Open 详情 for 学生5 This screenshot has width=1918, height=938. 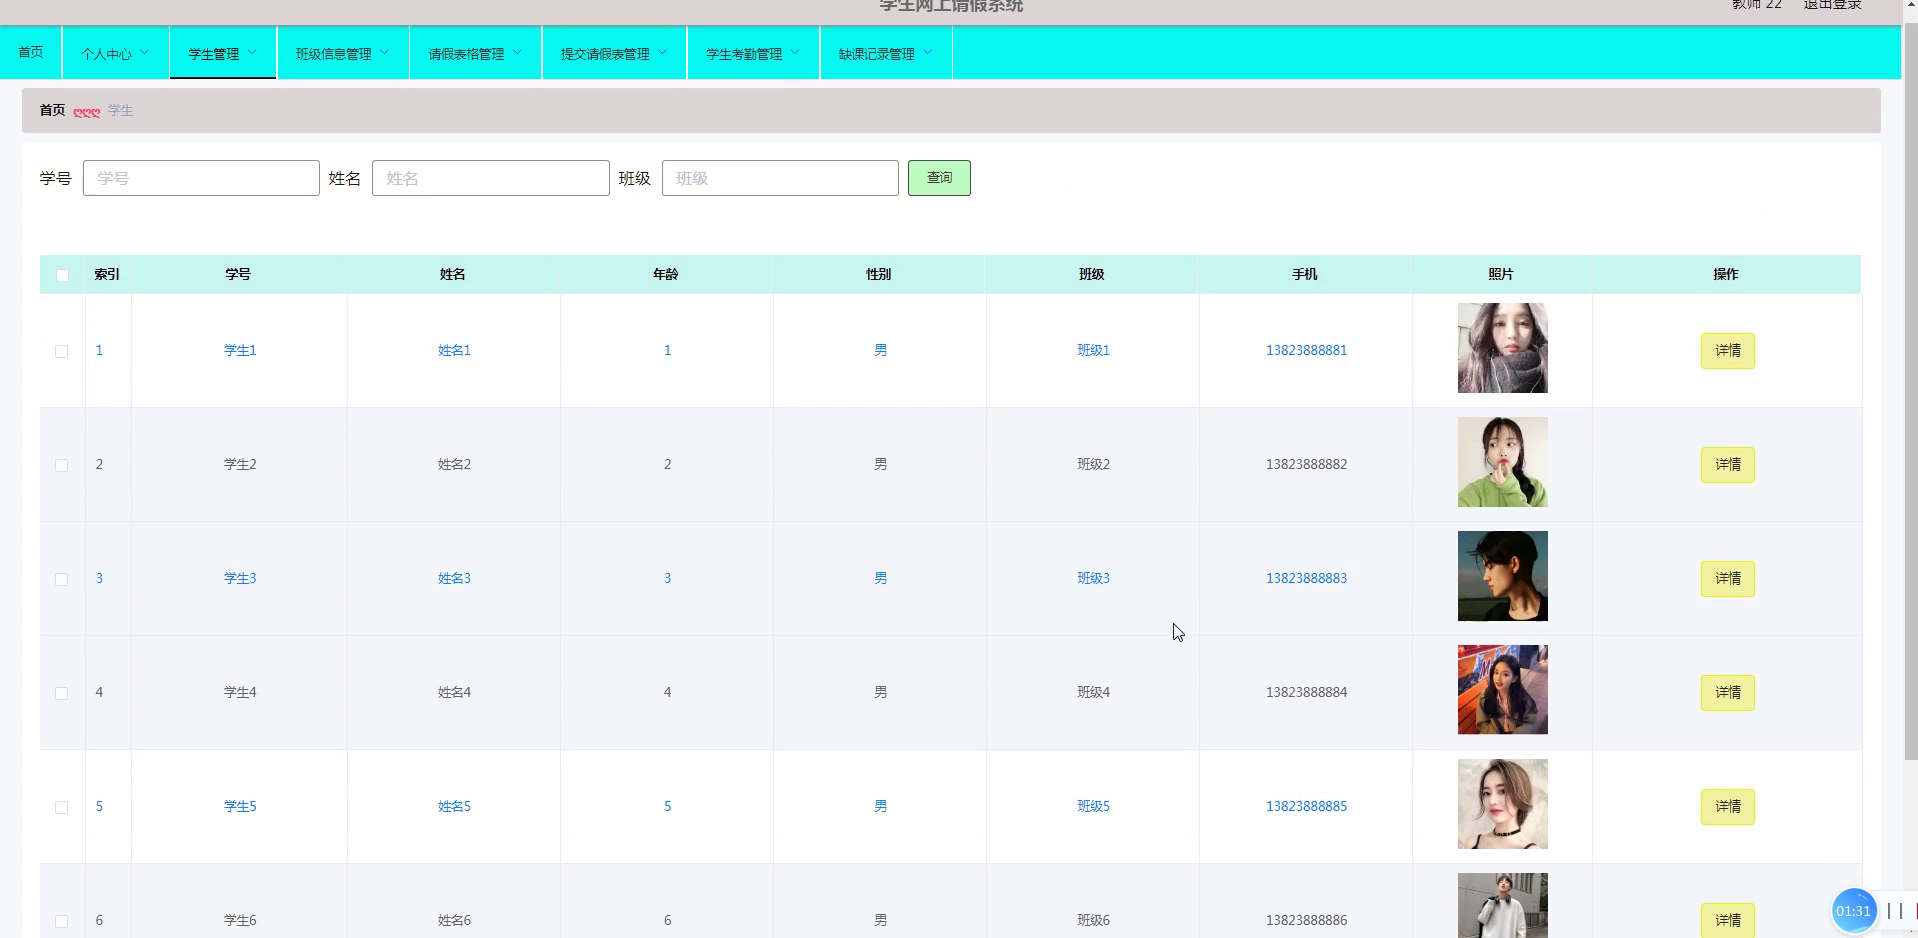tap(1727, 807)
